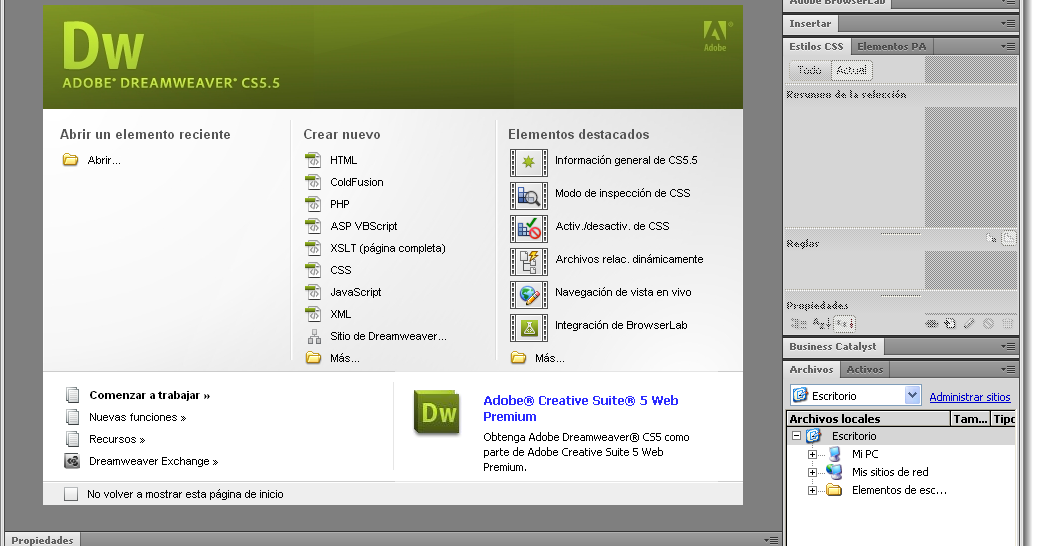Click the CSS document icon under Crear nuevo
The width and height of the screenshot is (1039, 546).
point(313,270)
